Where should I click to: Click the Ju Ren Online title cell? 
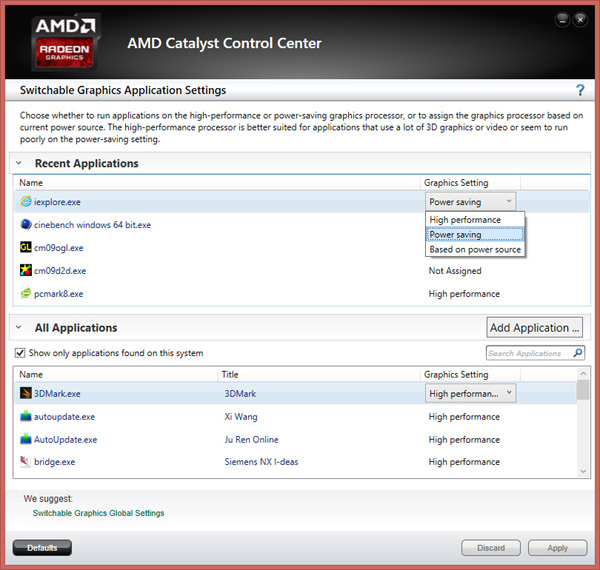pyautogui.click(x=251, y=440)
